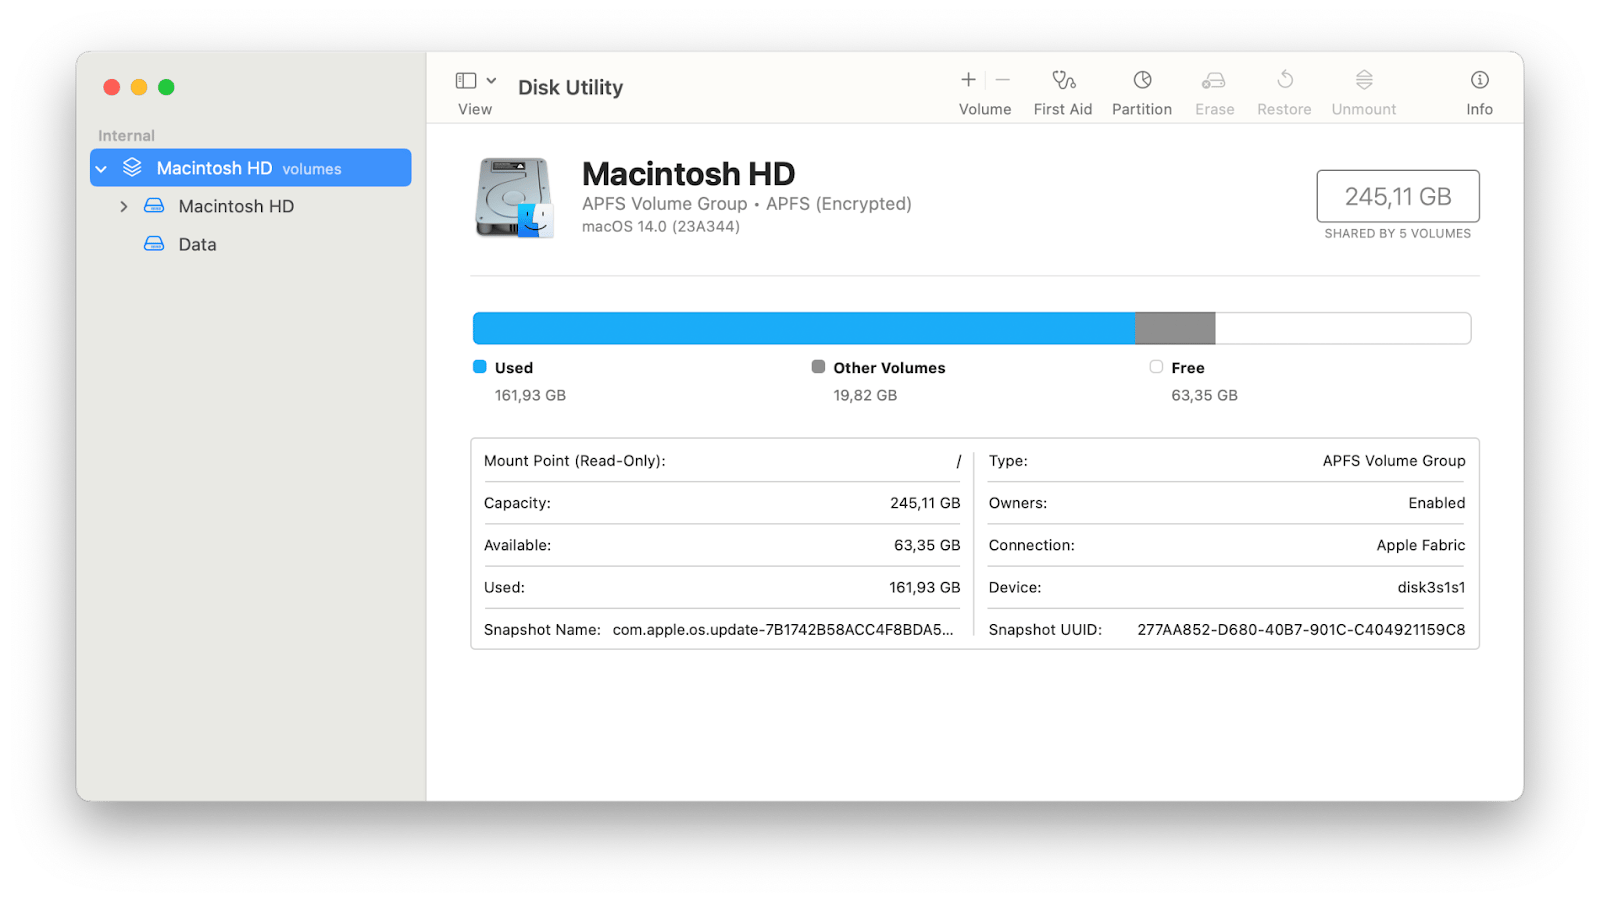Click the Info toolbar label
Viewport: 1600px width, 902px height.
coord(1480,109)
